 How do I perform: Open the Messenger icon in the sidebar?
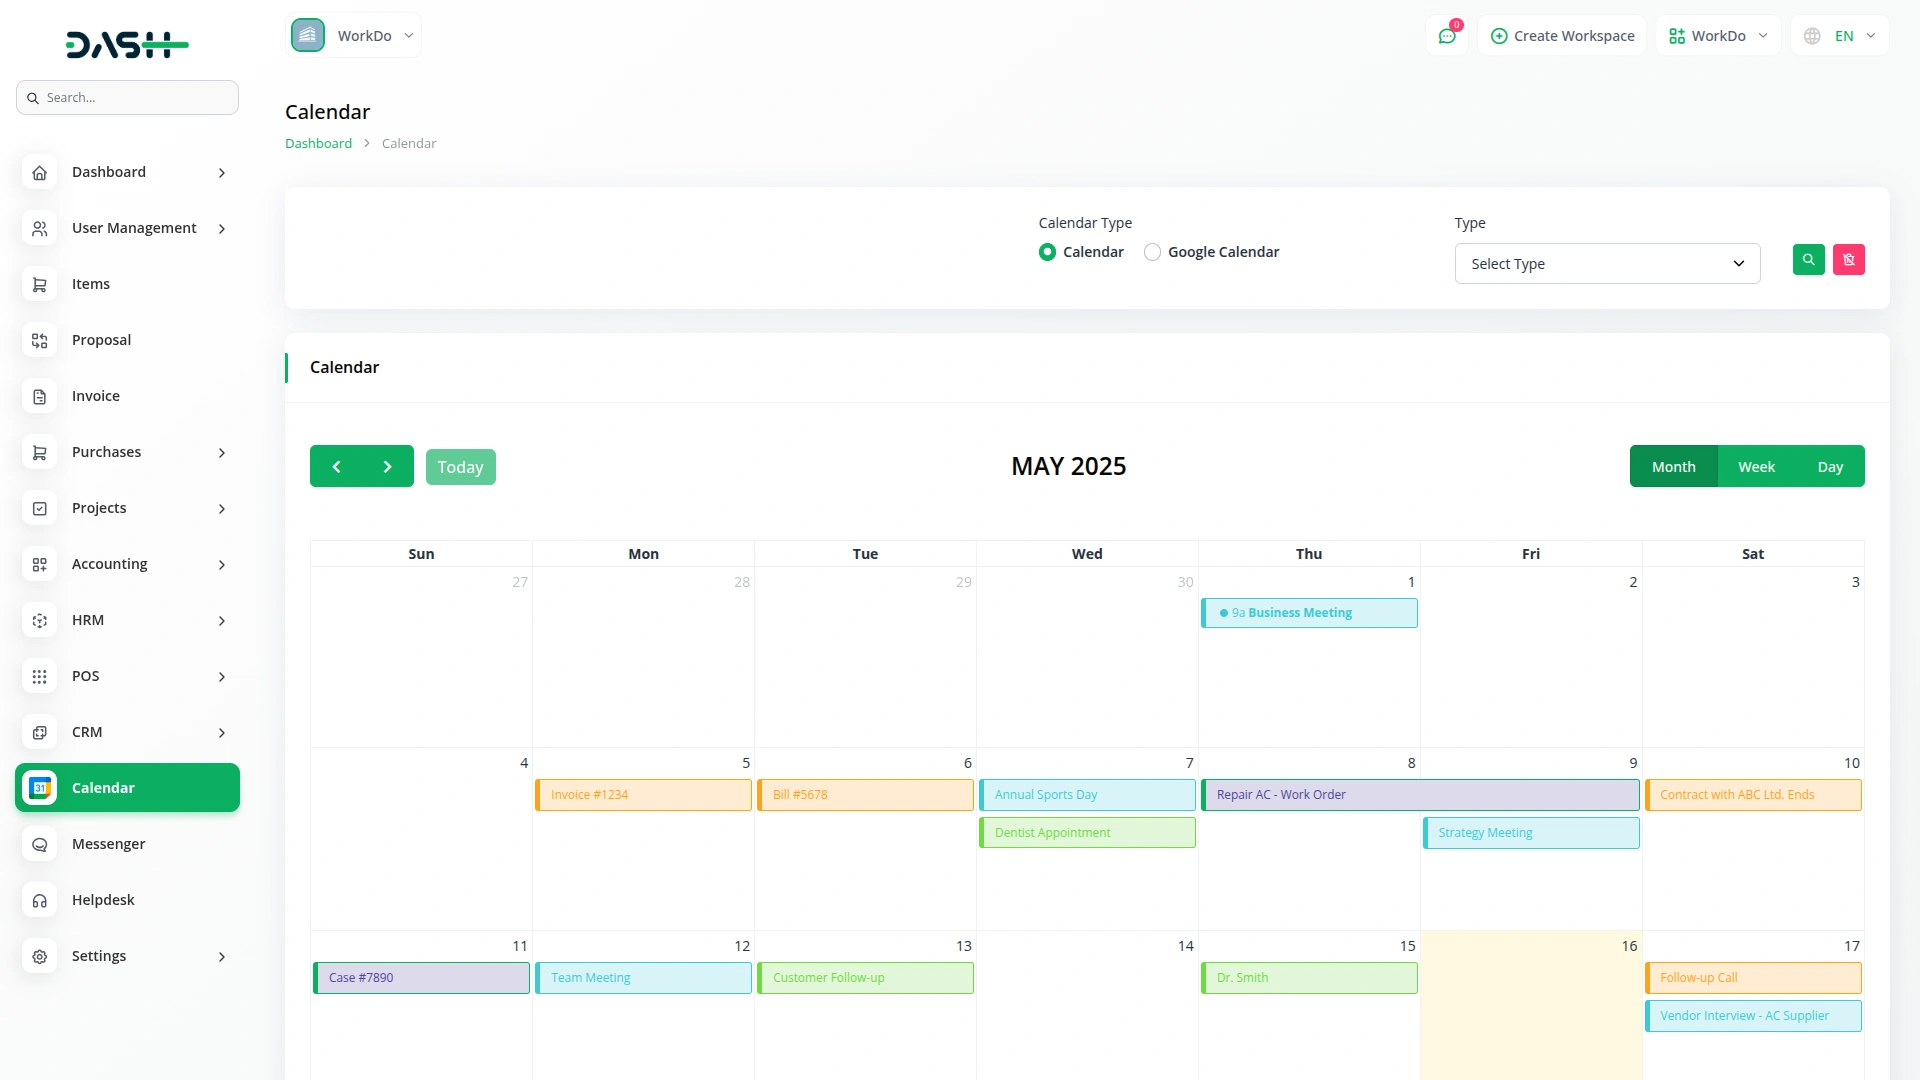point(39,844)
